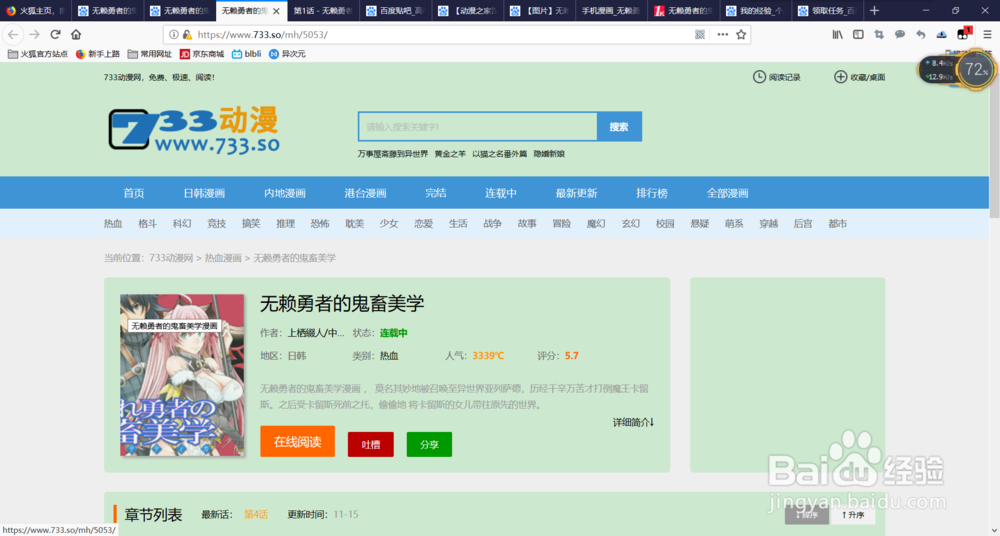Click the padlock security icon in address bar
The width and height of the screenshot is (1000, 536).
pyautogui.click(x=187, y=34)
